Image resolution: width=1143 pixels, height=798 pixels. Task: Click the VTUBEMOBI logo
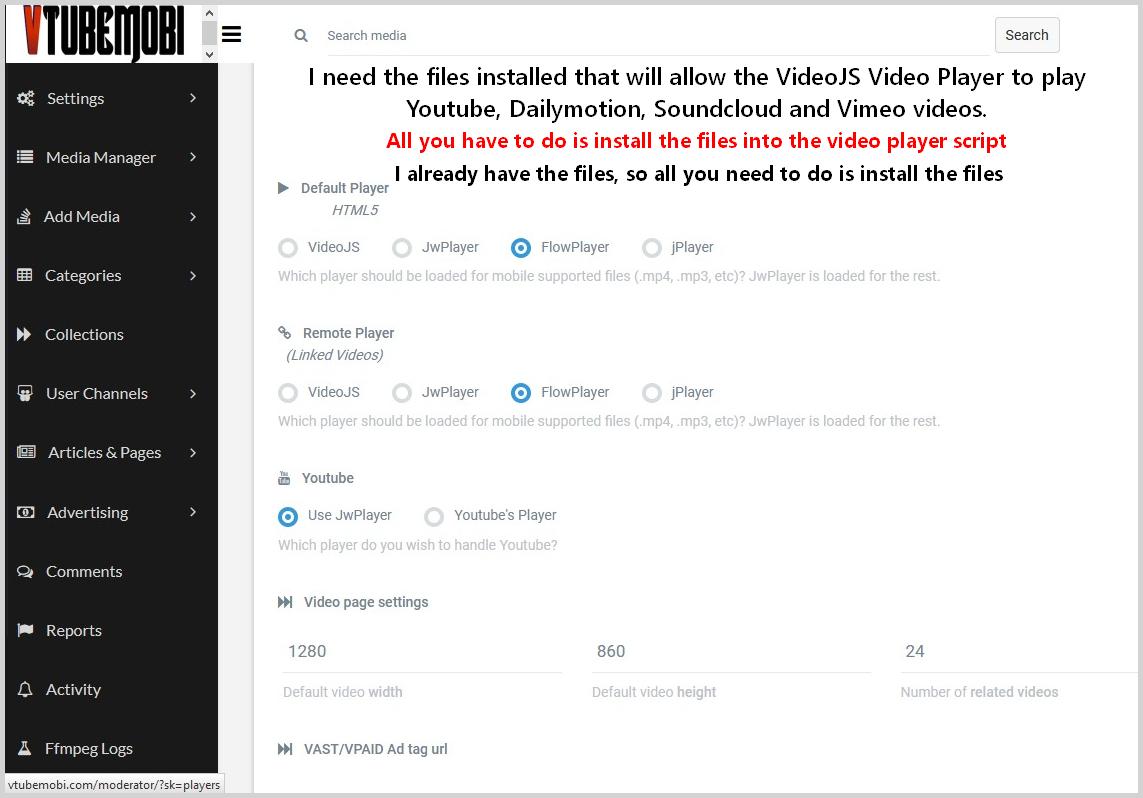click(x=103, y=32)
